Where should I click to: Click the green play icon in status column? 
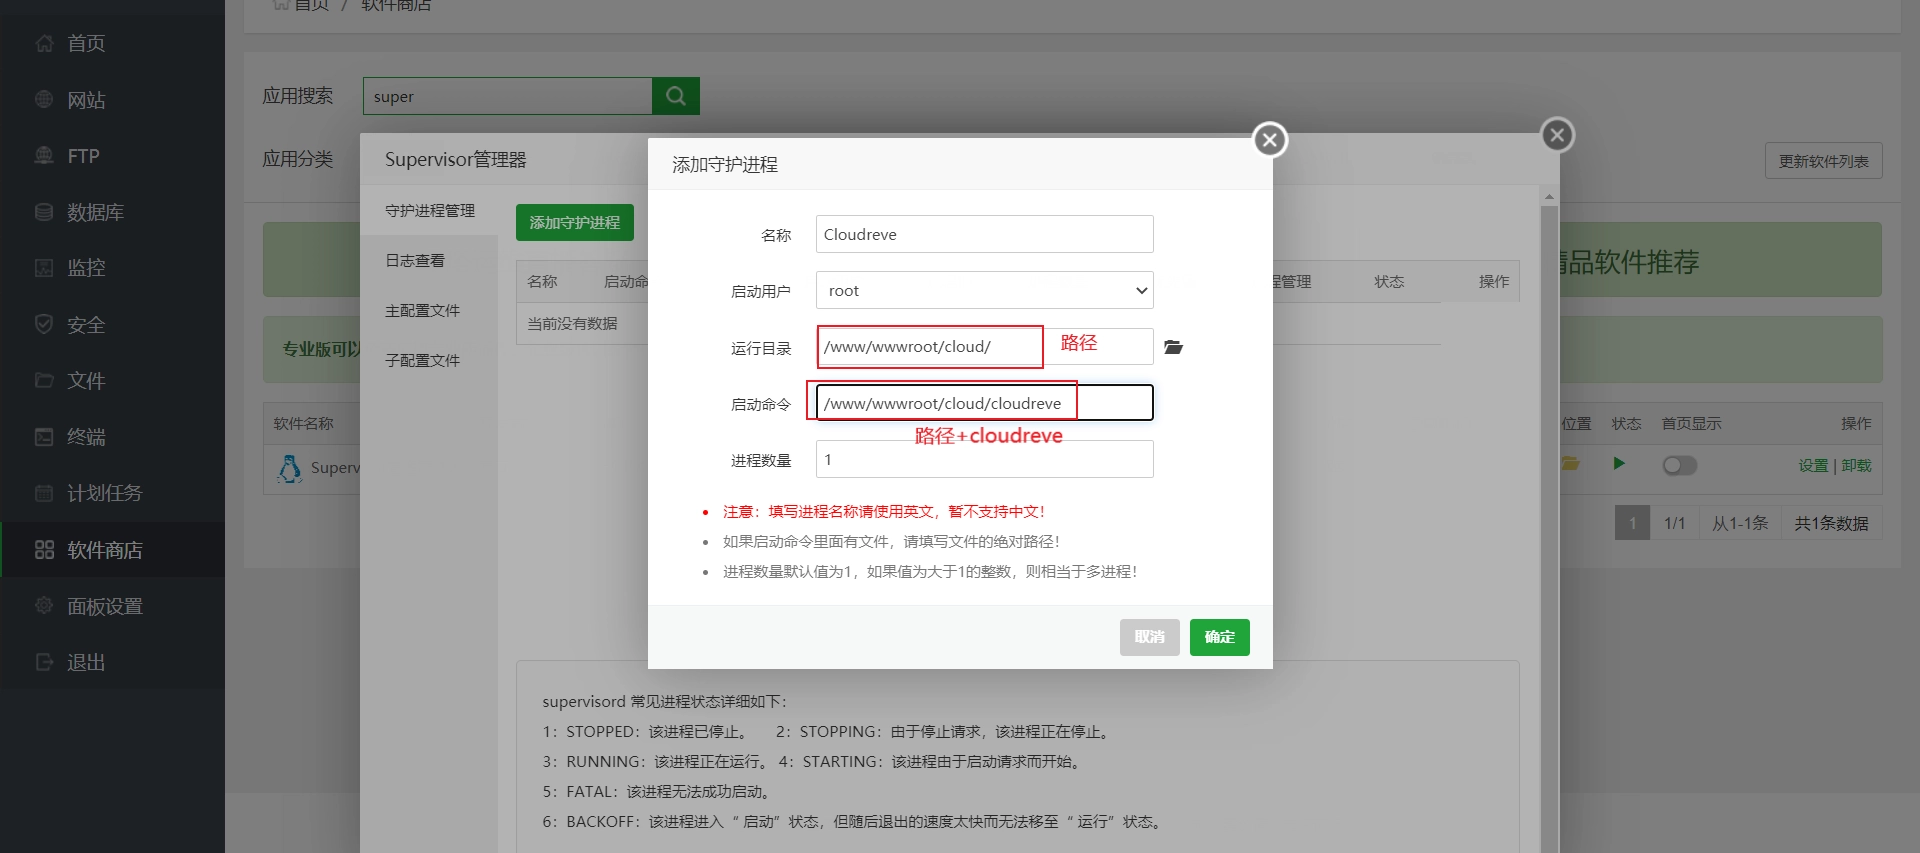click(x=1619, y=464)
